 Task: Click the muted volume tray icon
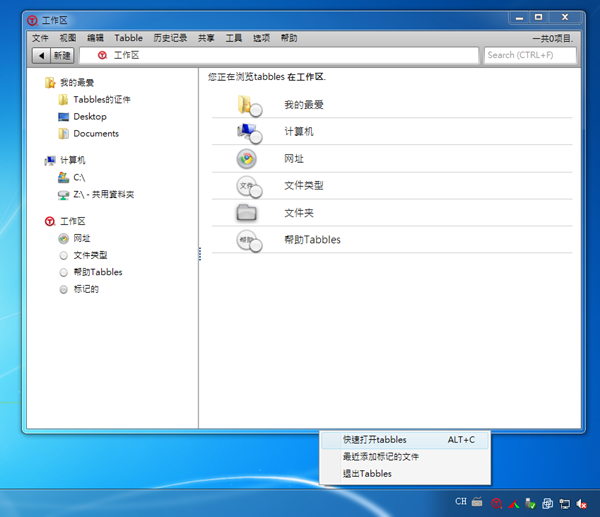(582, 504)
